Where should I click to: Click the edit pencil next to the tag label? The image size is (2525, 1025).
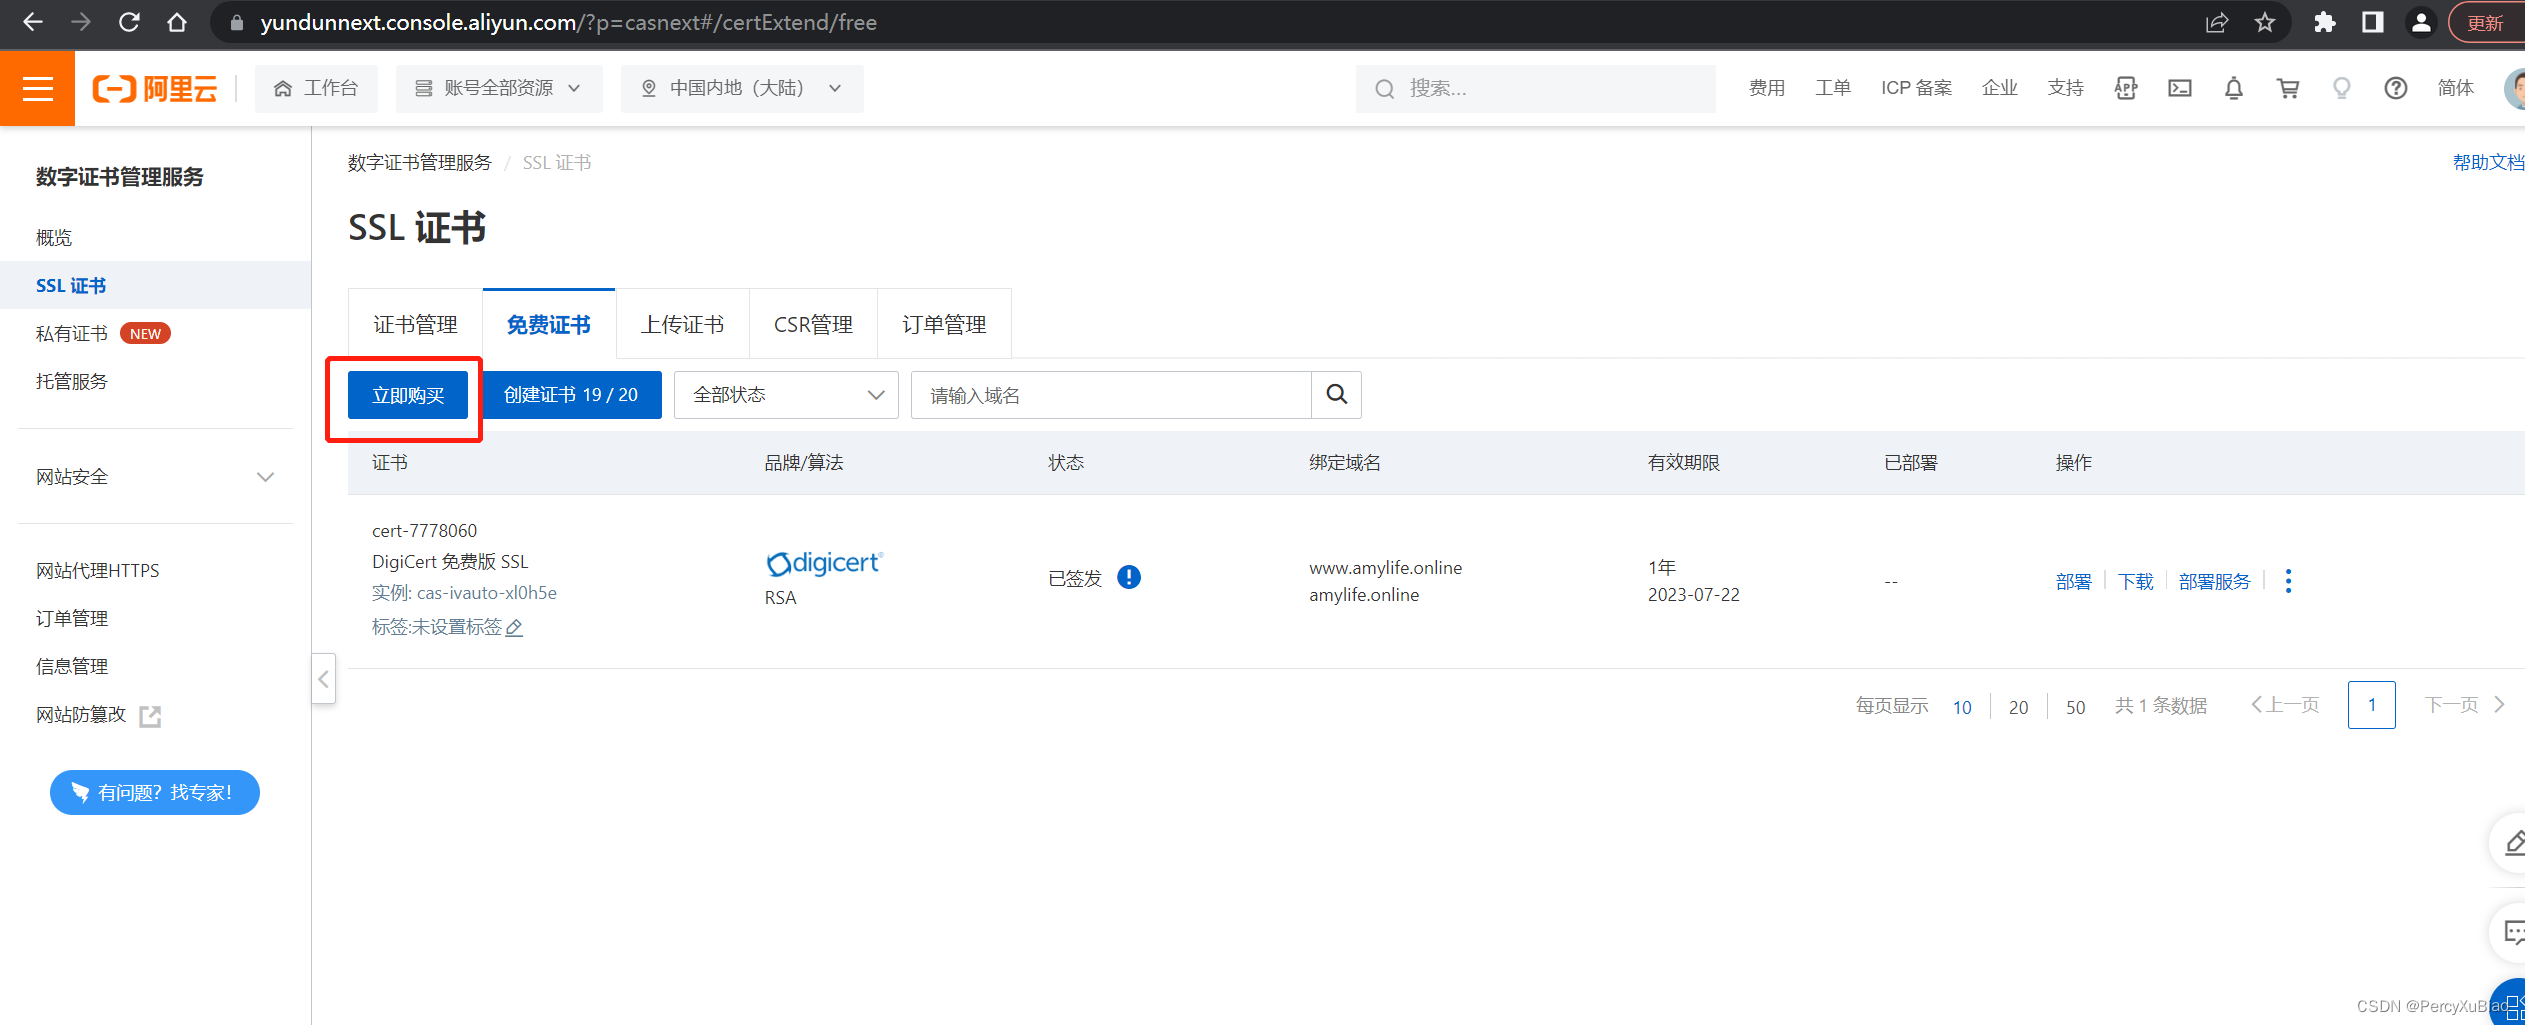point(515,628)
